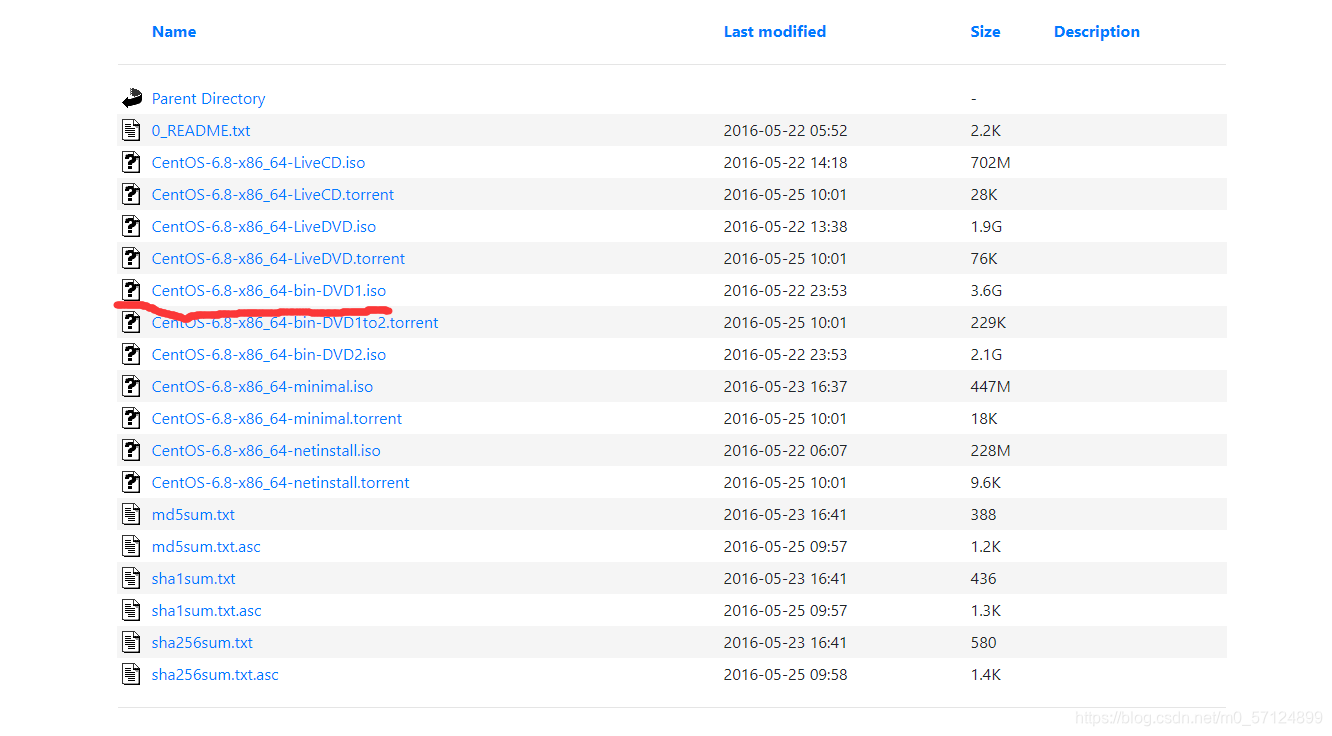Screen dimensions: 1332x736
Task: Click the unknown-file icon beside CentOS-6.8-x86_64-LiveCD.iso
Action: point(131,162)
